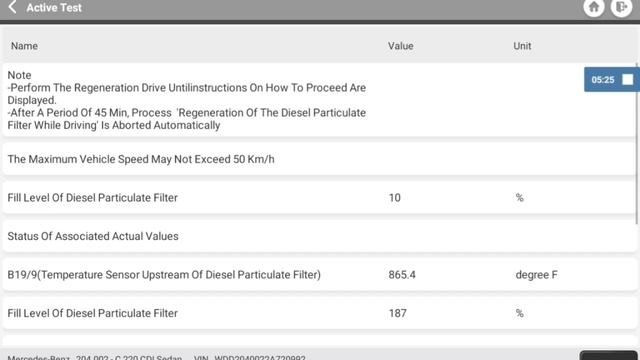Select the Name column header
Screen dimensions: 640x360
pyautogui.click(x=24, y=46)
